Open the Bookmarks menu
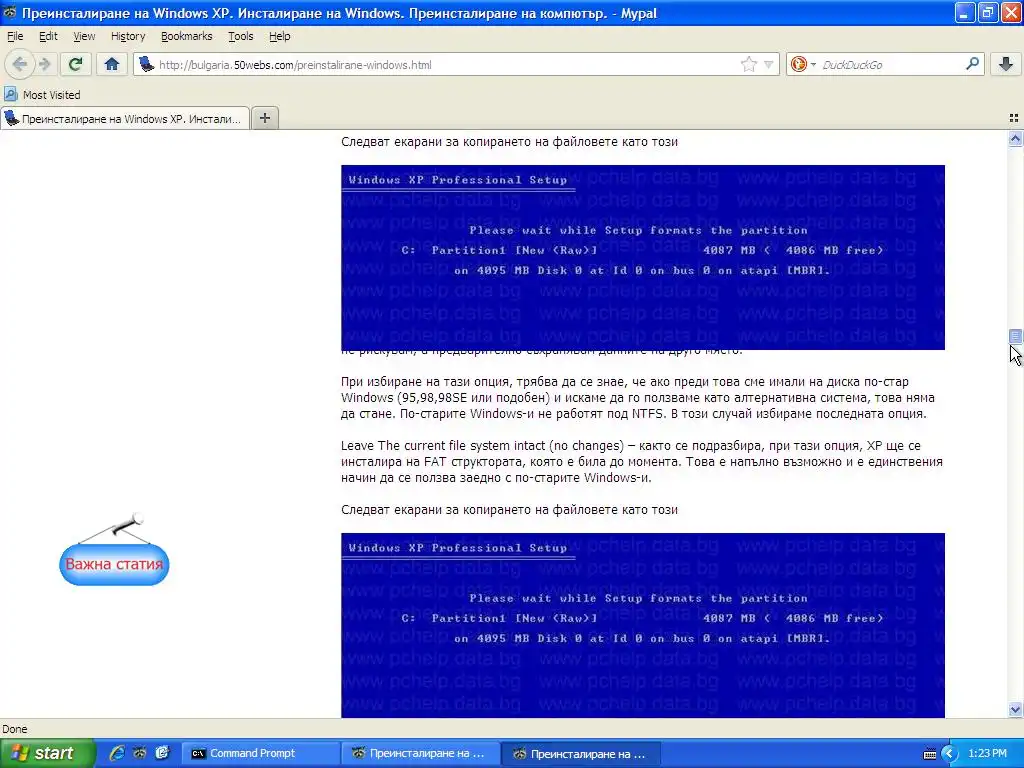The image size is (1024, 768). pyautogui.click(x=186, y=36)
